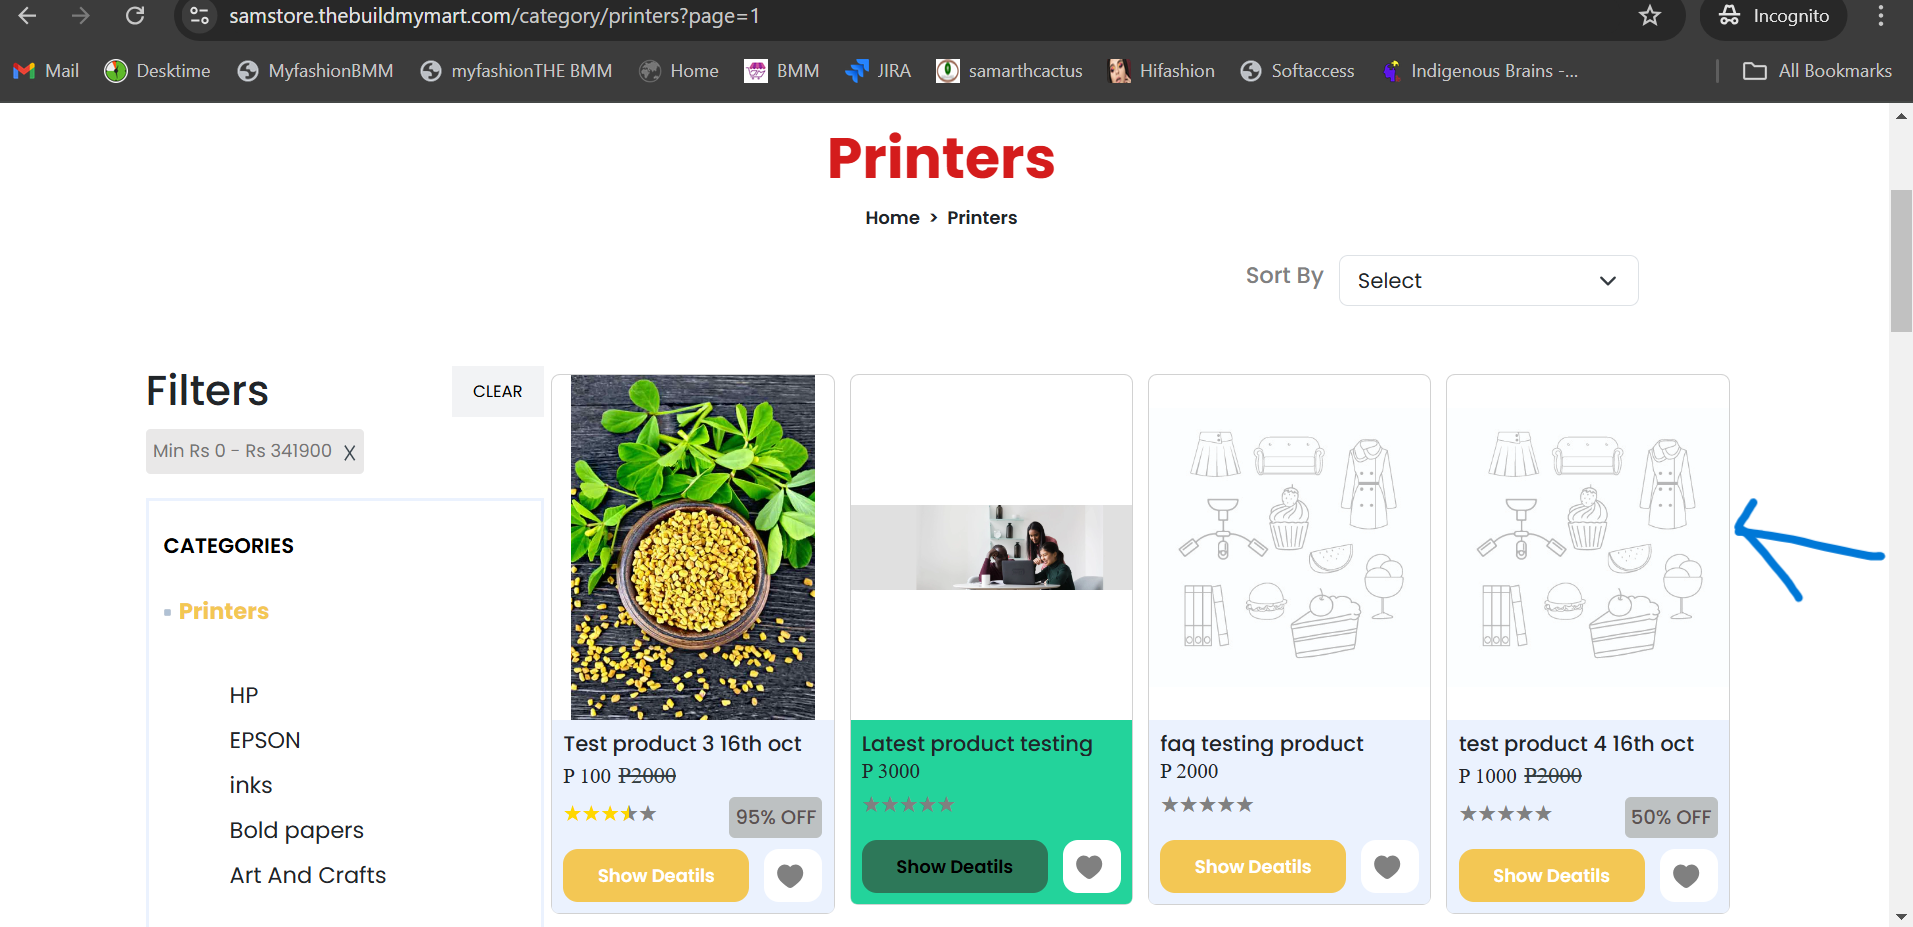Open Chrome three-dot menu

tap(1881, 16)
